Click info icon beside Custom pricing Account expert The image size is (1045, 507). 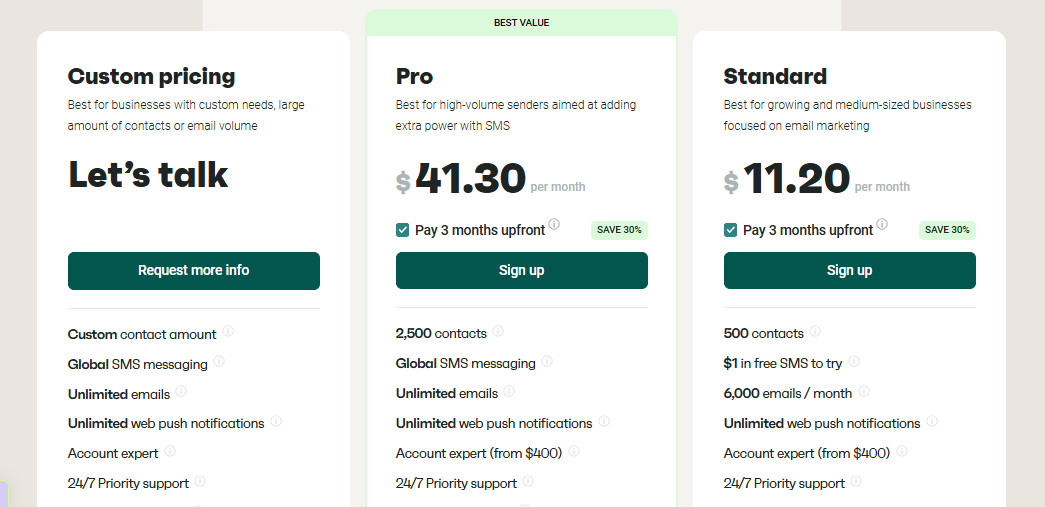(x=170, y=451)
